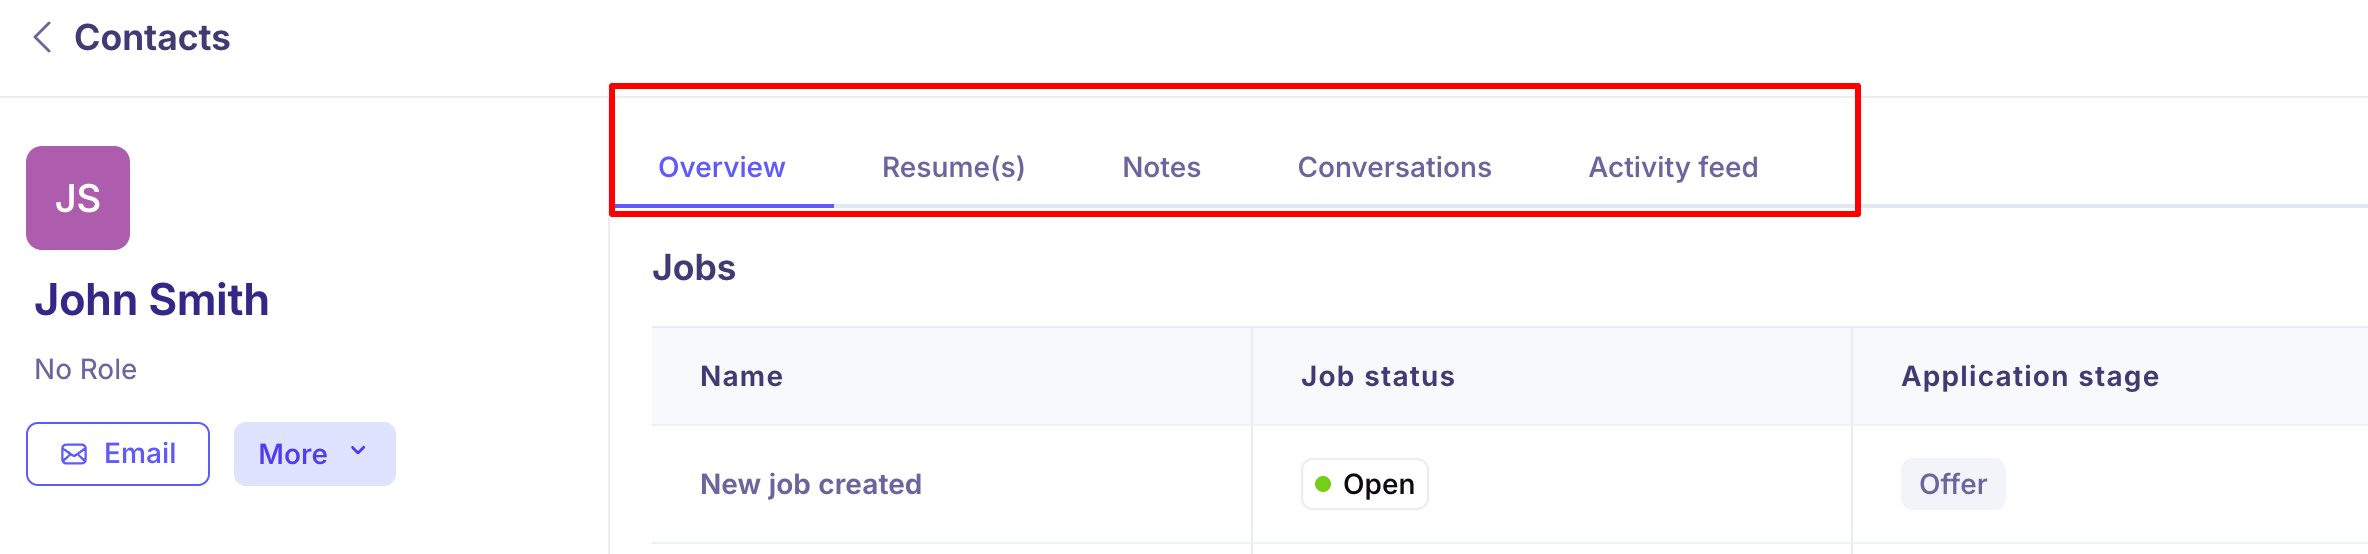Click the John Smith contact name
The image size is (2368, 554).
click(152, 300)
